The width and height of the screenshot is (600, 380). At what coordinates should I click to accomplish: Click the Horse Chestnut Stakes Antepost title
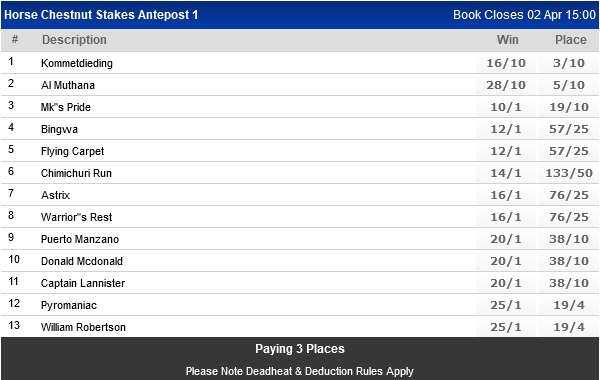point(101,15)
